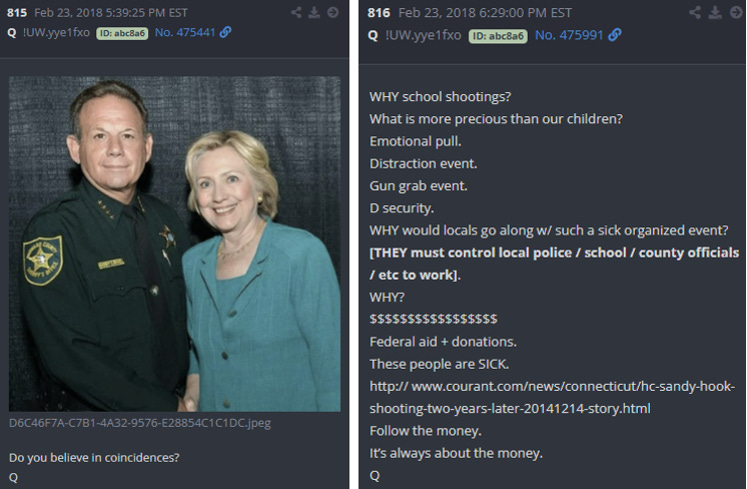Select tripcode !UW.yye1fxo on post 815
This screenshot has width=747, height=489.
pyautogui.click(x=56, y=32)
